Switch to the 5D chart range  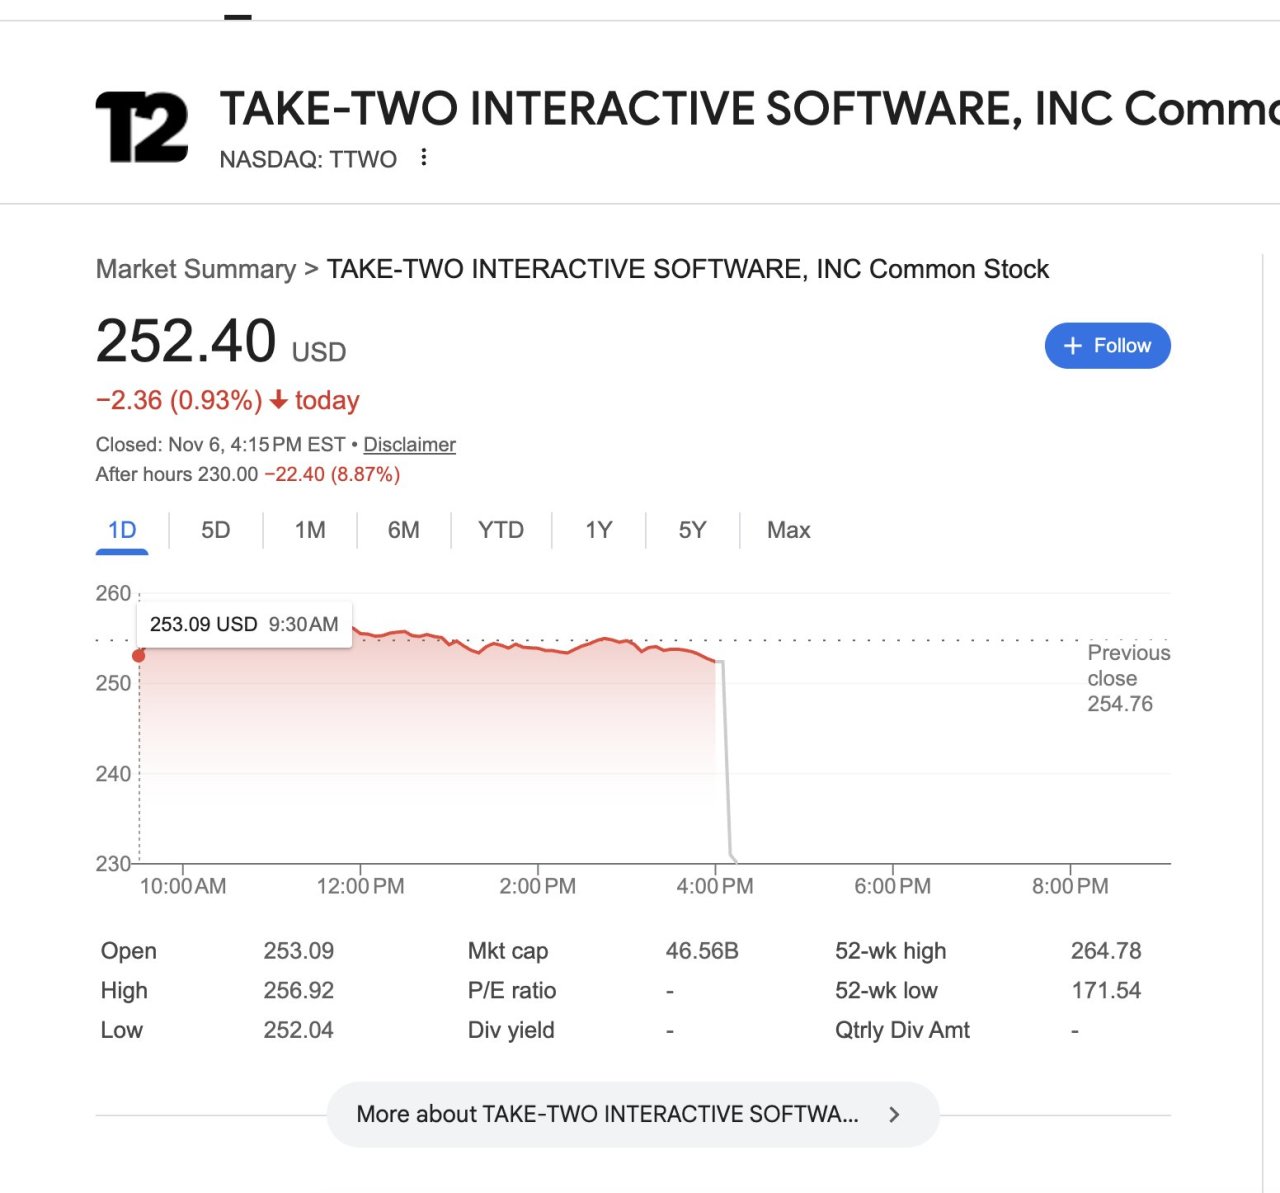point(216,530)
